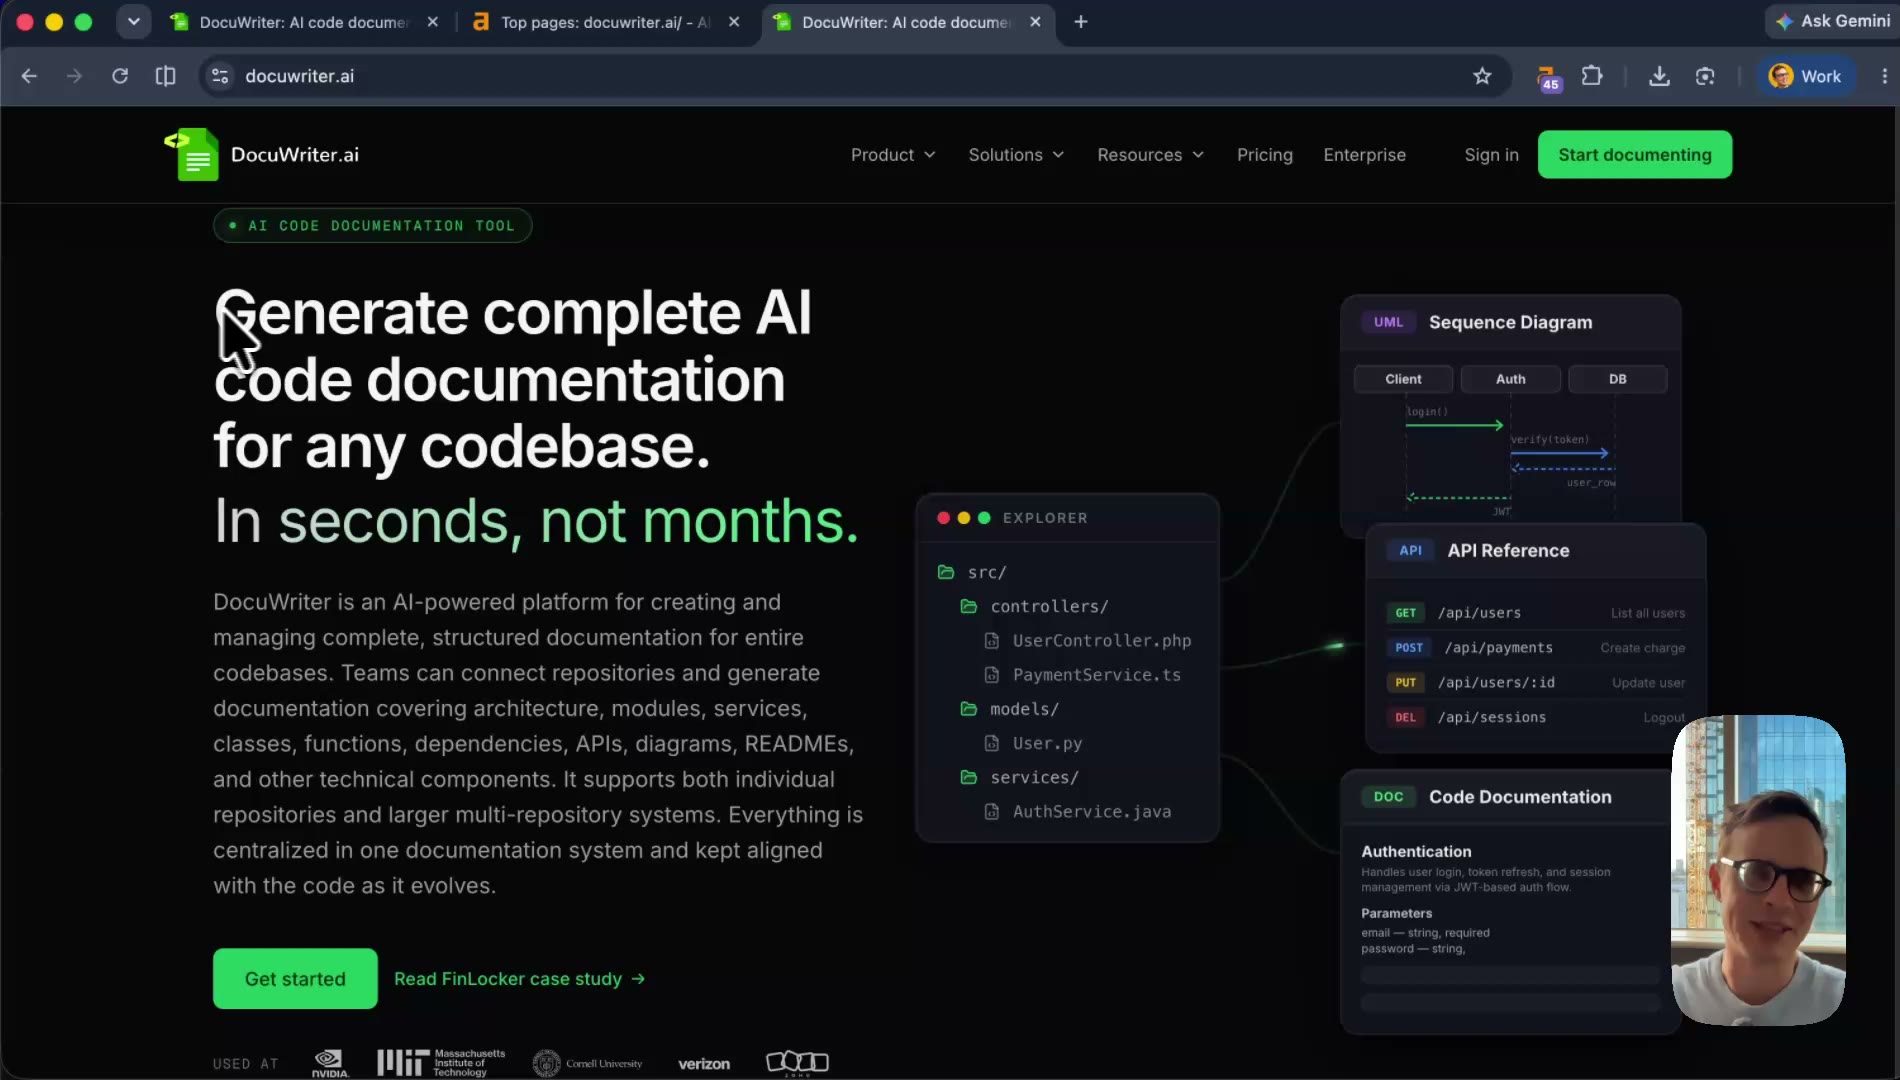Reload the page with the refresh icon
The width and height of the screenshot is (1900, 1080).
120,76
